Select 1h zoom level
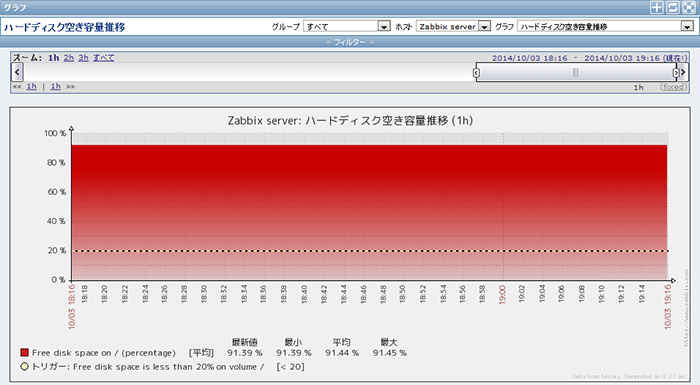This screenshot has height=385, width=700. point(54,58)
